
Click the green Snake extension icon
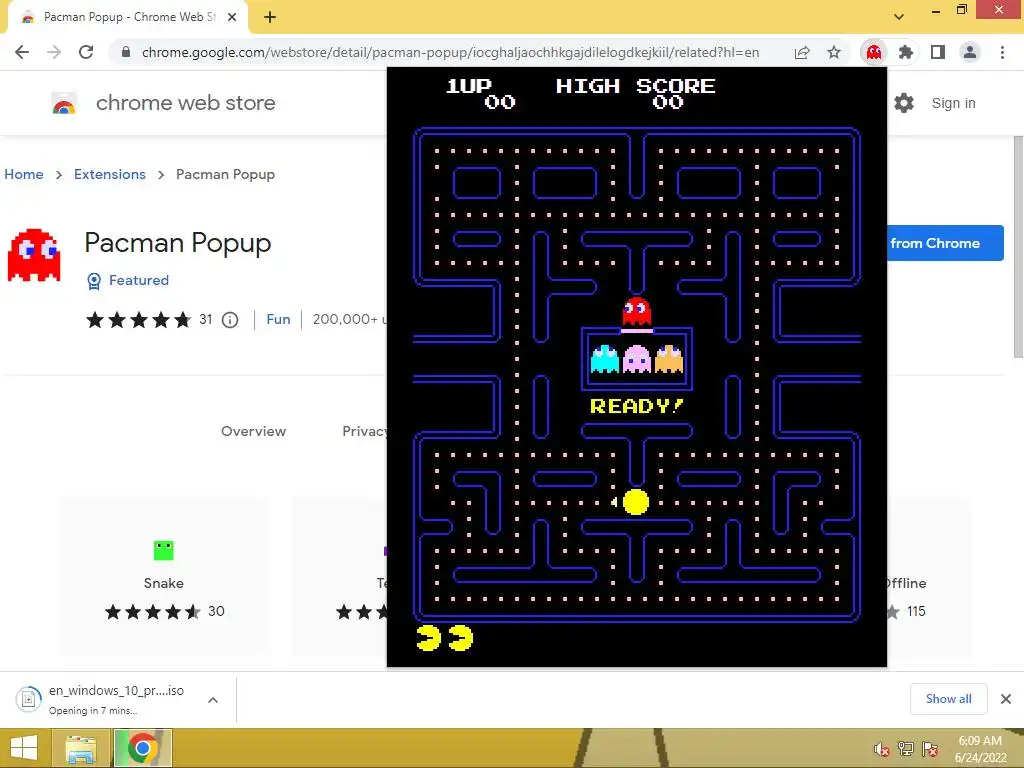(x=164, y=551)
